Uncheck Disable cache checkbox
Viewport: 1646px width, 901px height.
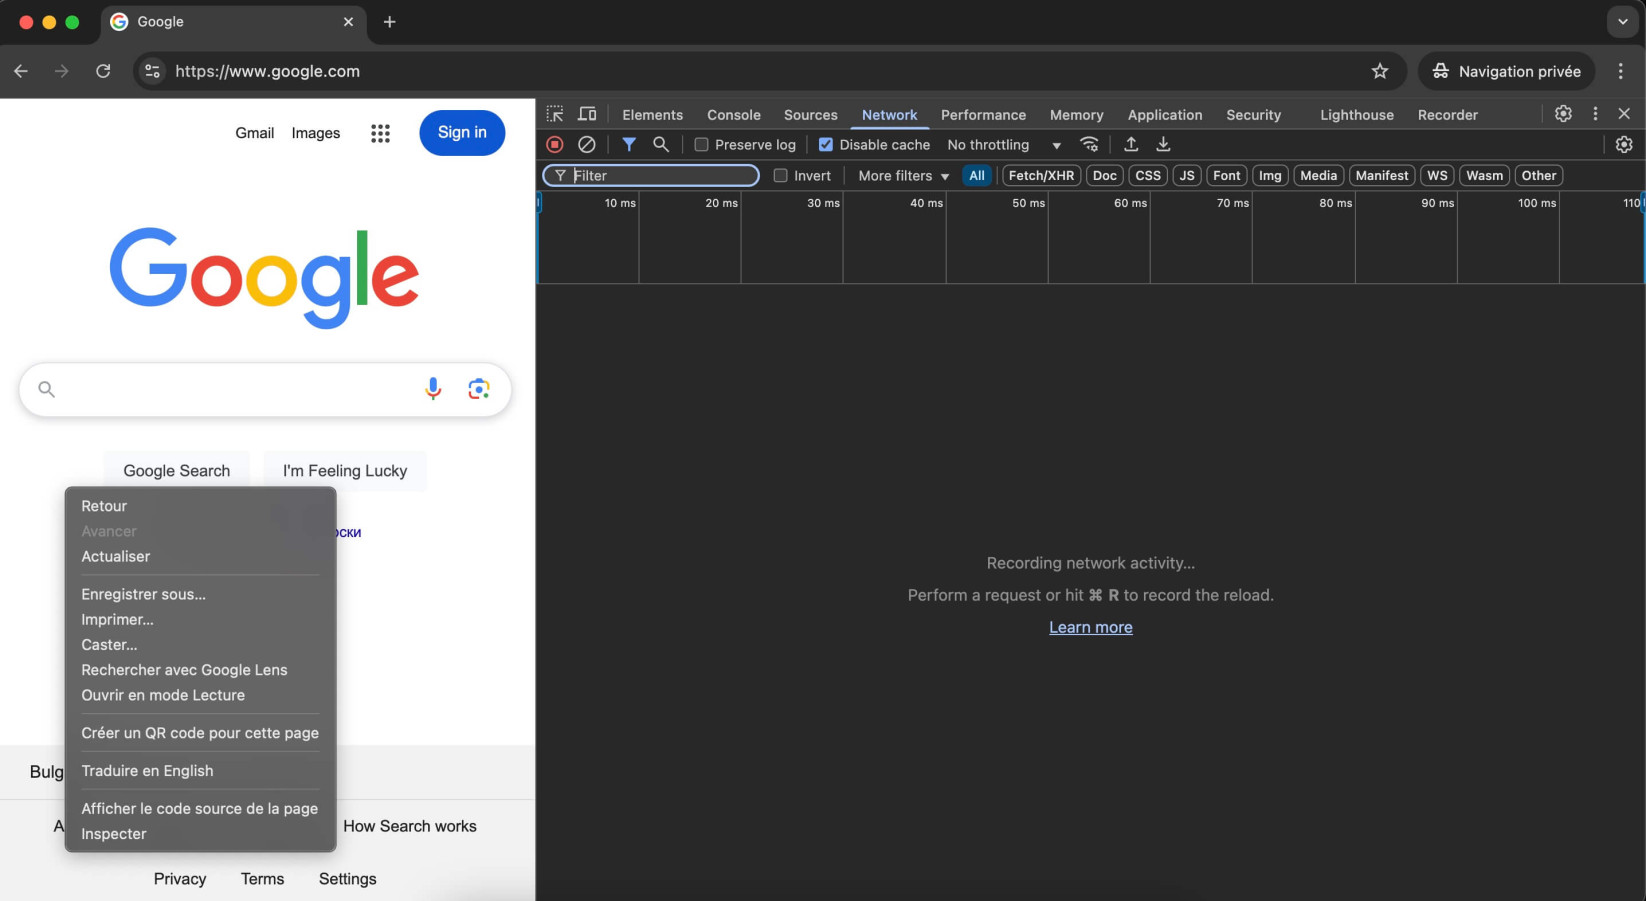826,145
